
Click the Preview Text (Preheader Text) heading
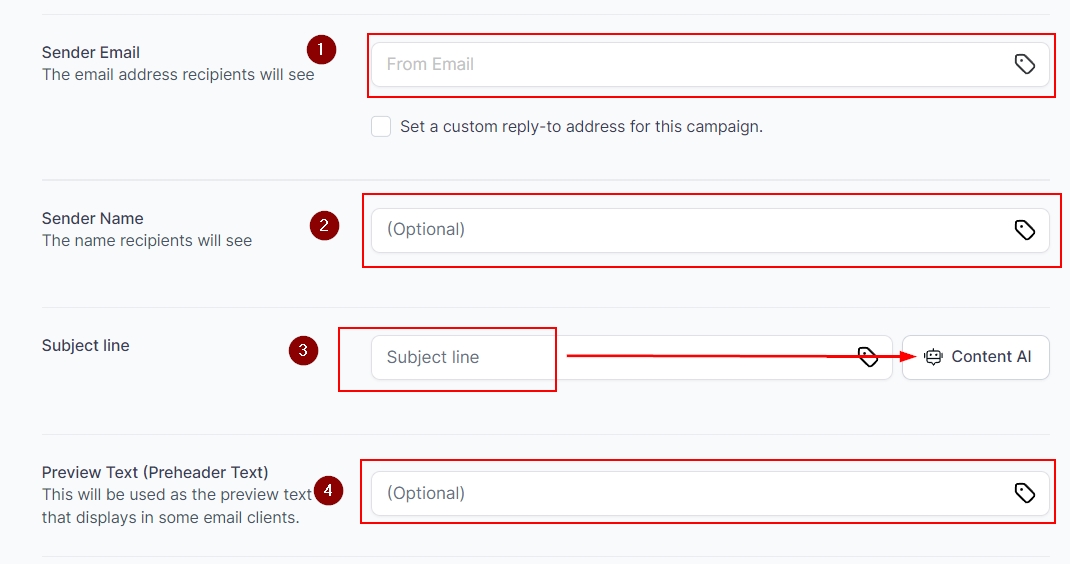click(x=155, y=472)
